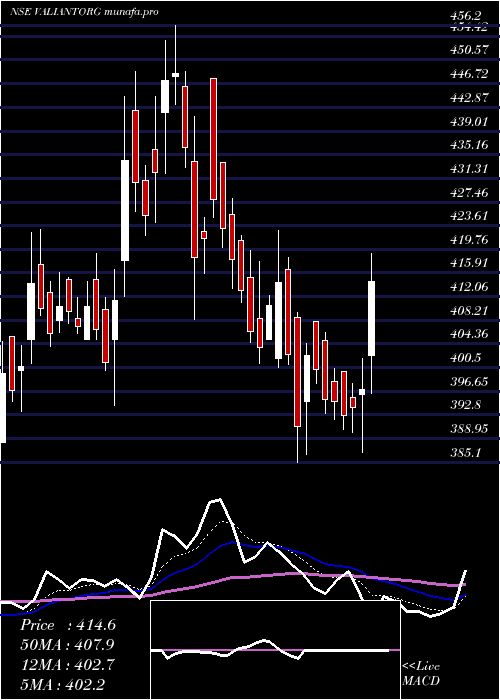Image resolution: width=500 pixels, height=700 pixels.
Task: Click the 412.06 price axis label
Action: tap(468, 287)
